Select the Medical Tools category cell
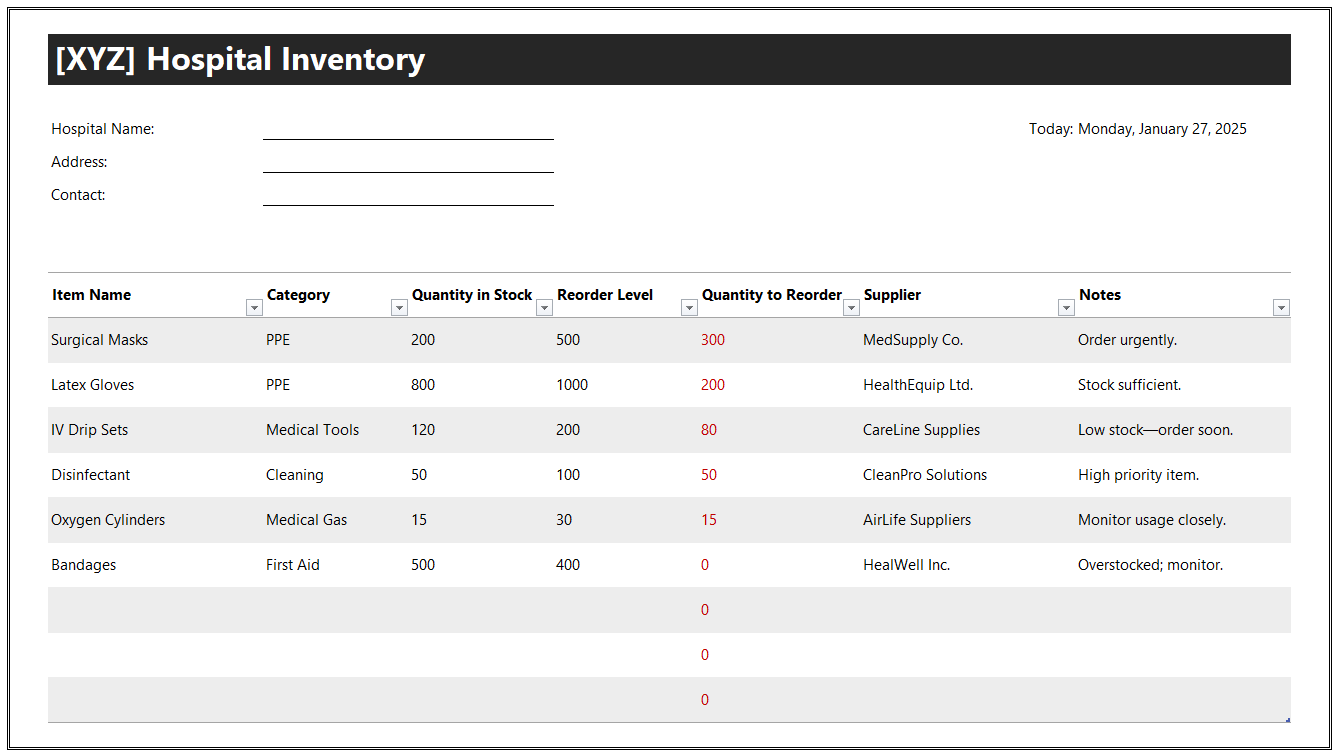This screenshot has height=756, width=1335. (x=312, y=430)
